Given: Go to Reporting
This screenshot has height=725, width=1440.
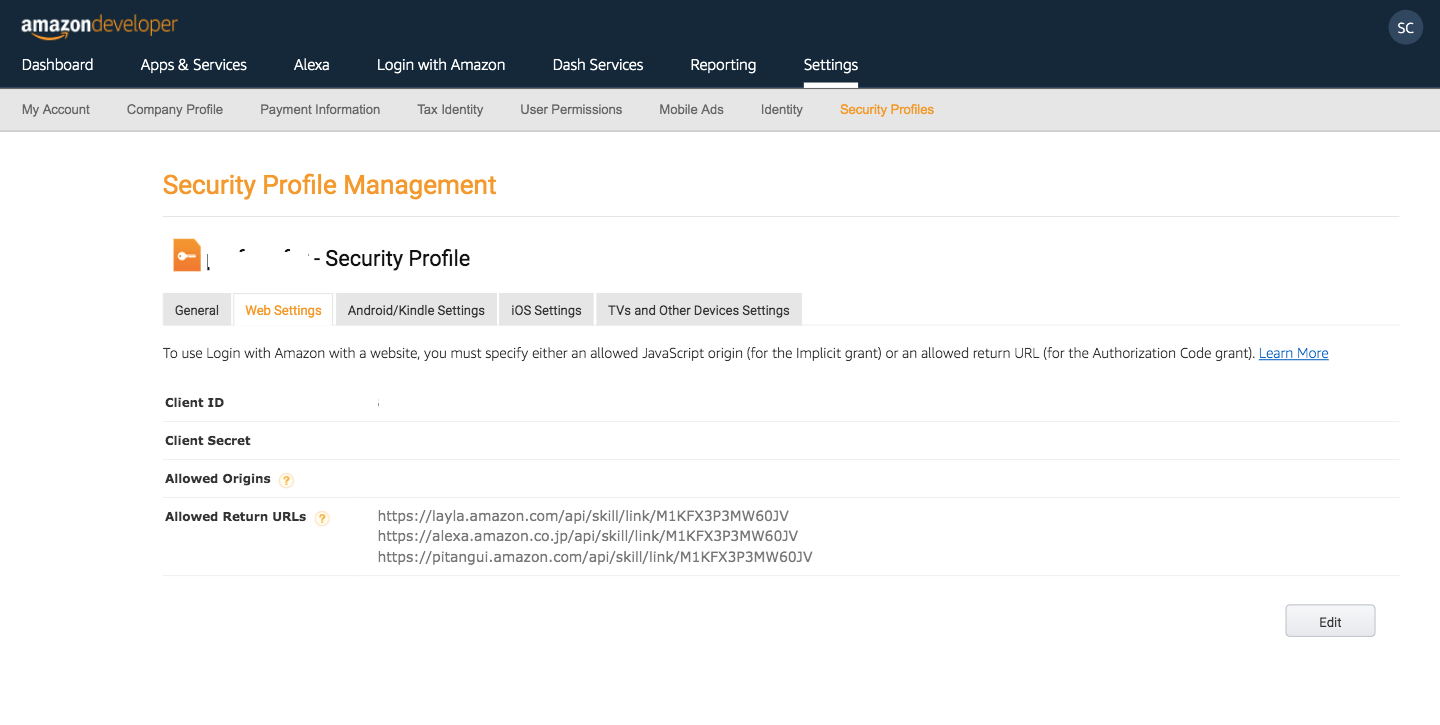Looking at the screenshot, I should [723, 65].
